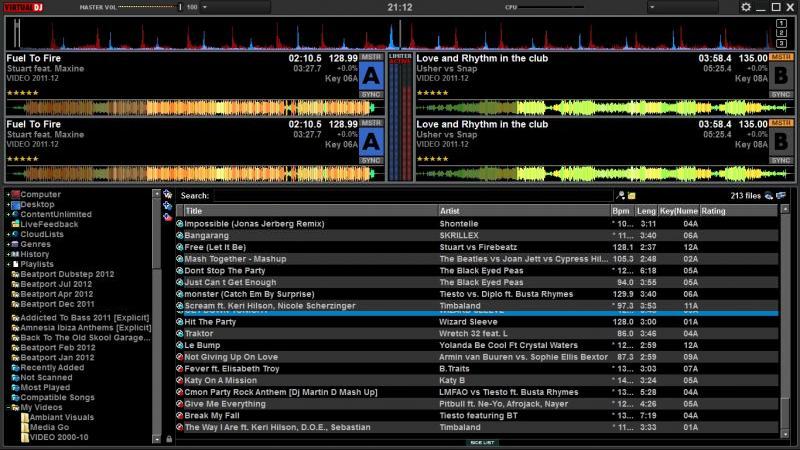800x450 pixels.
Task: Expand the Desktop tree node
Action: pyautogui.click(x=8, y=205)
